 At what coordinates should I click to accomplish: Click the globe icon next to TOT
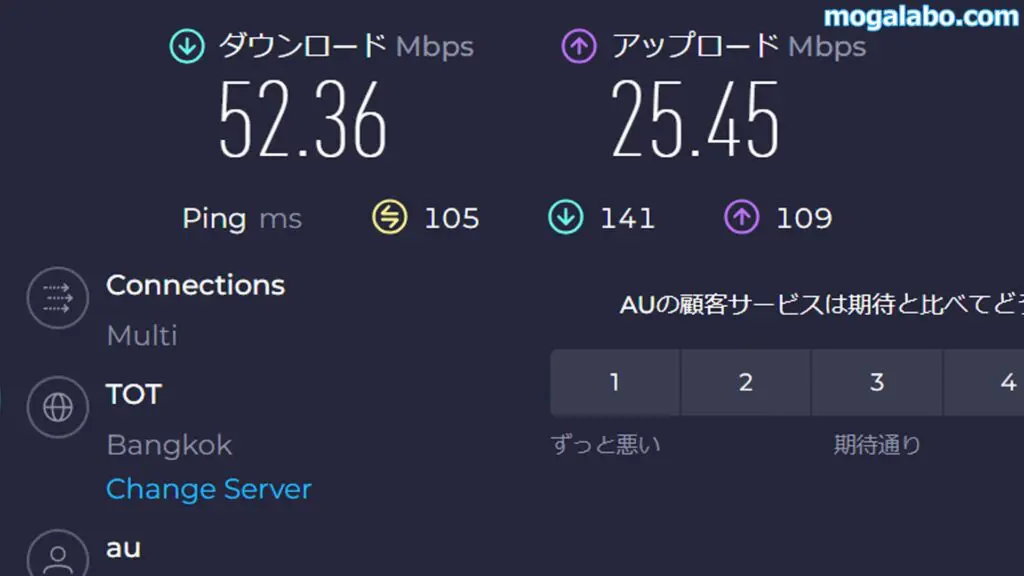coord(58,407)
